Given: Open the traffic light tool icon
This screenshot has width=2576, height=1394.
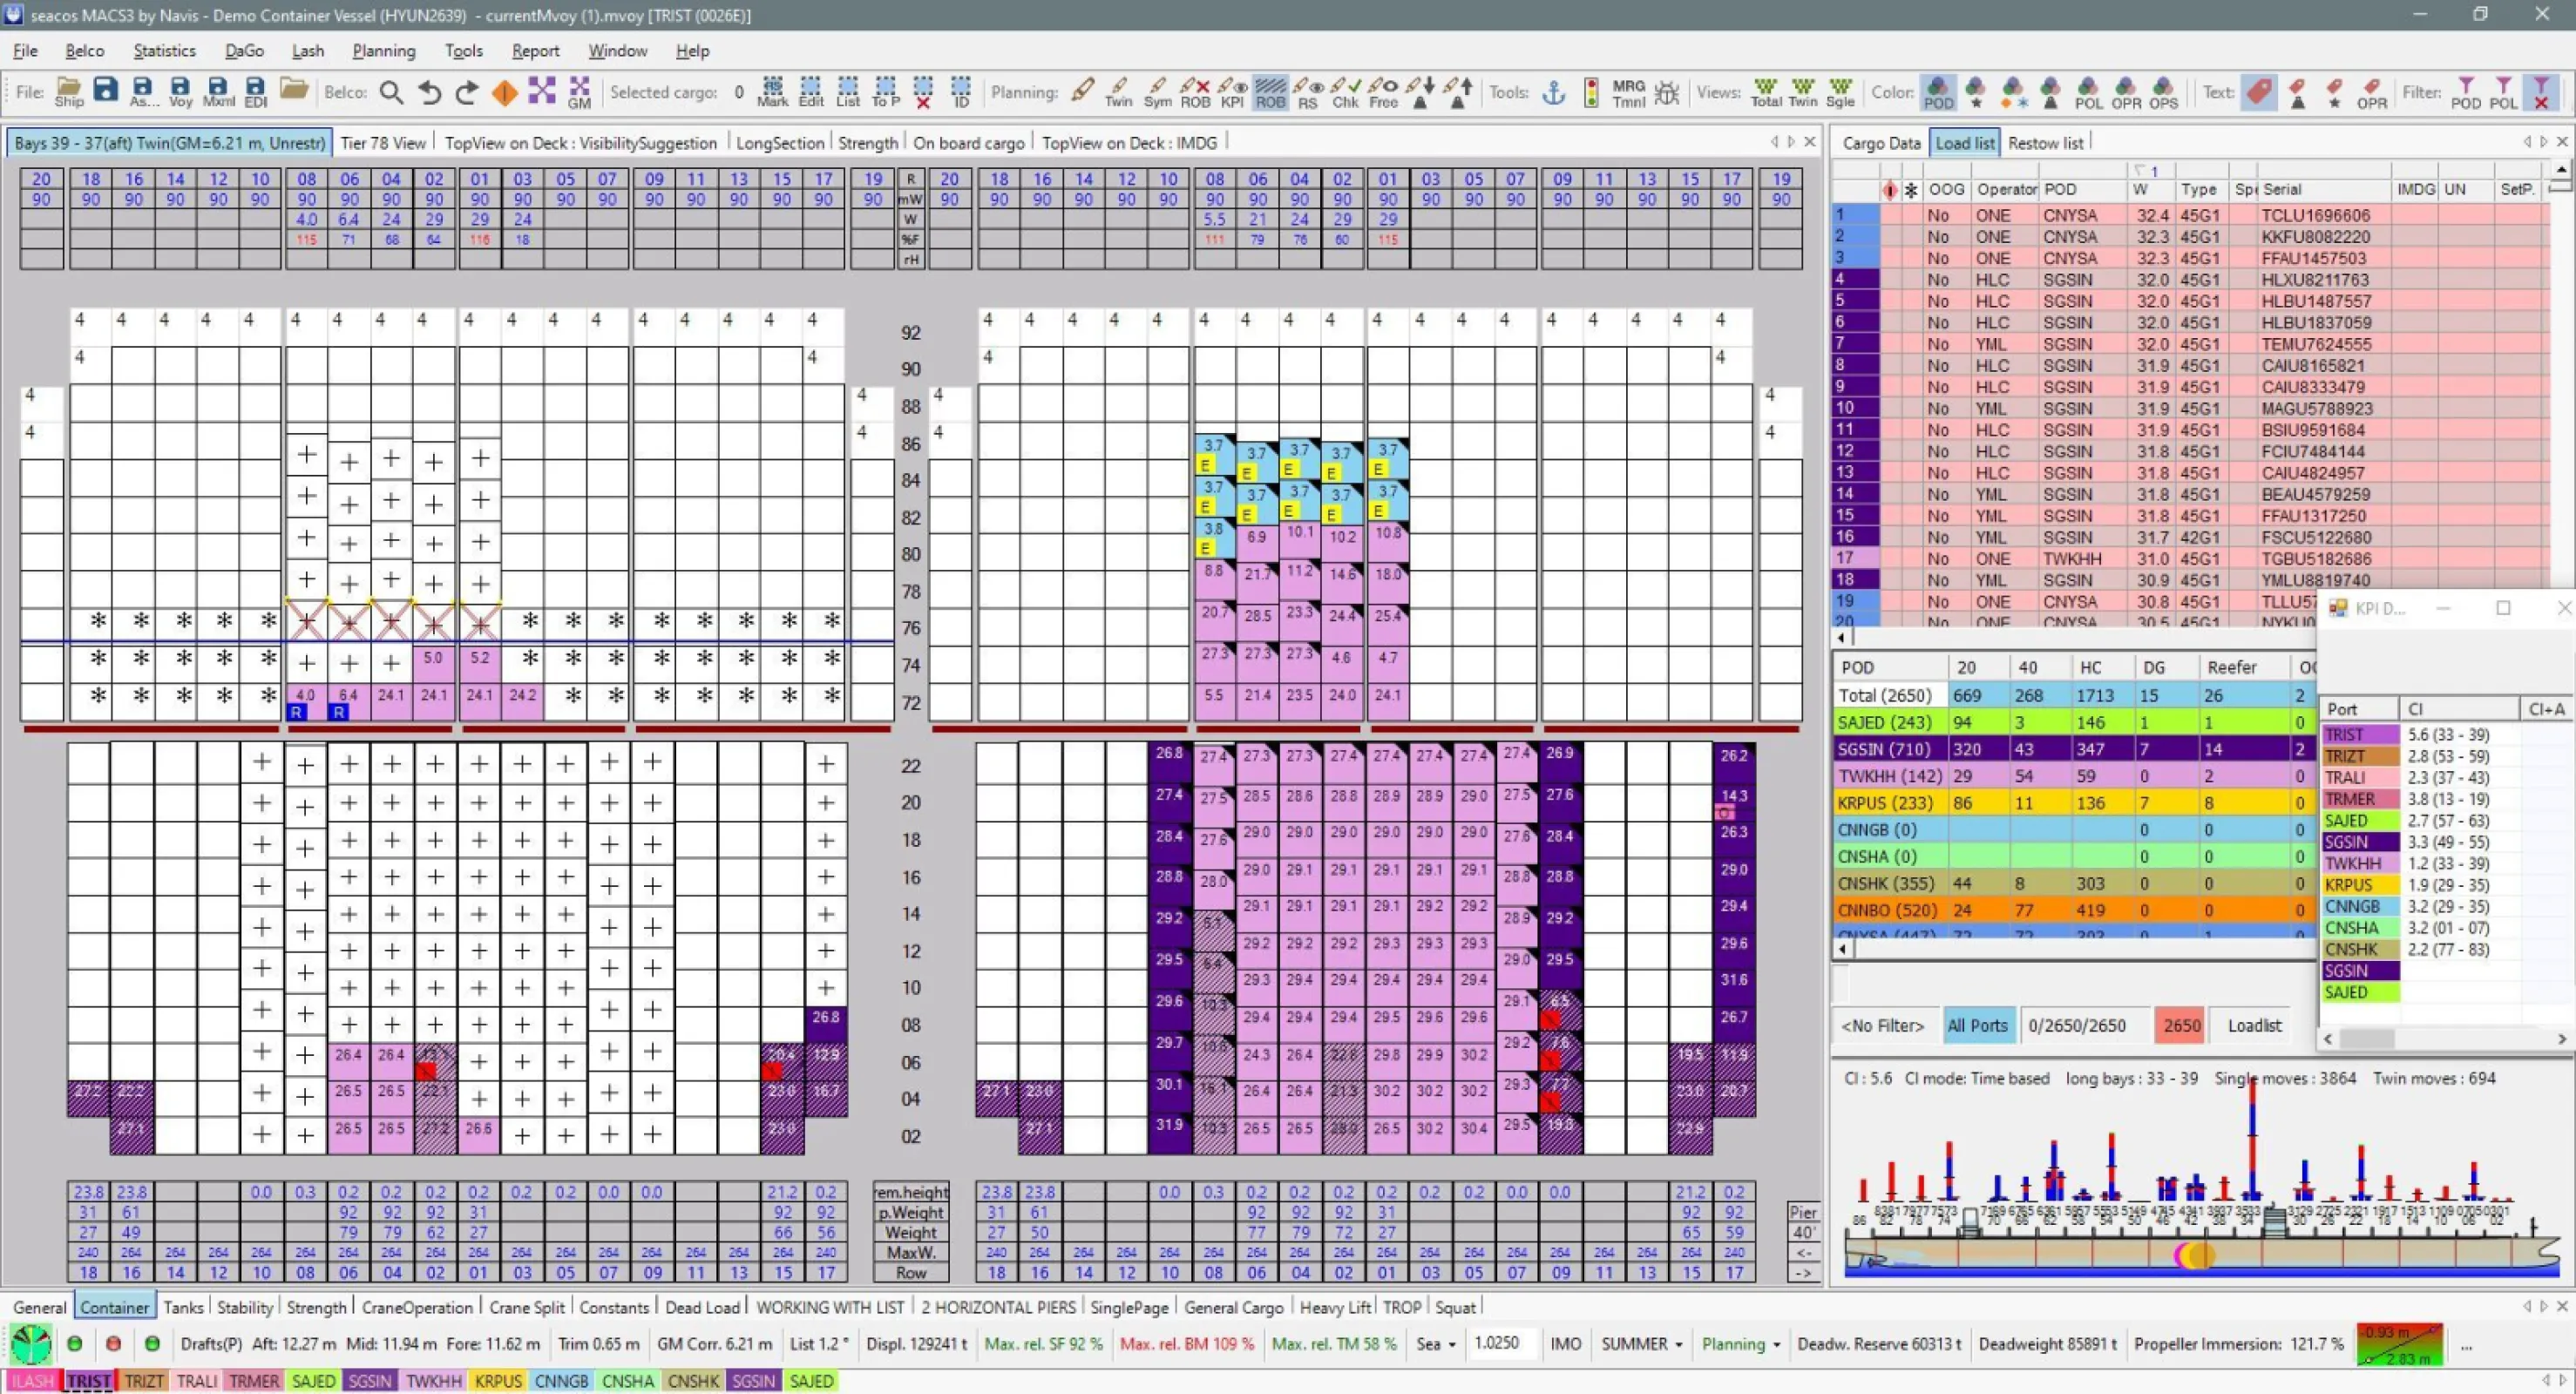Looking at the screenshot, I should [1591, 93].
